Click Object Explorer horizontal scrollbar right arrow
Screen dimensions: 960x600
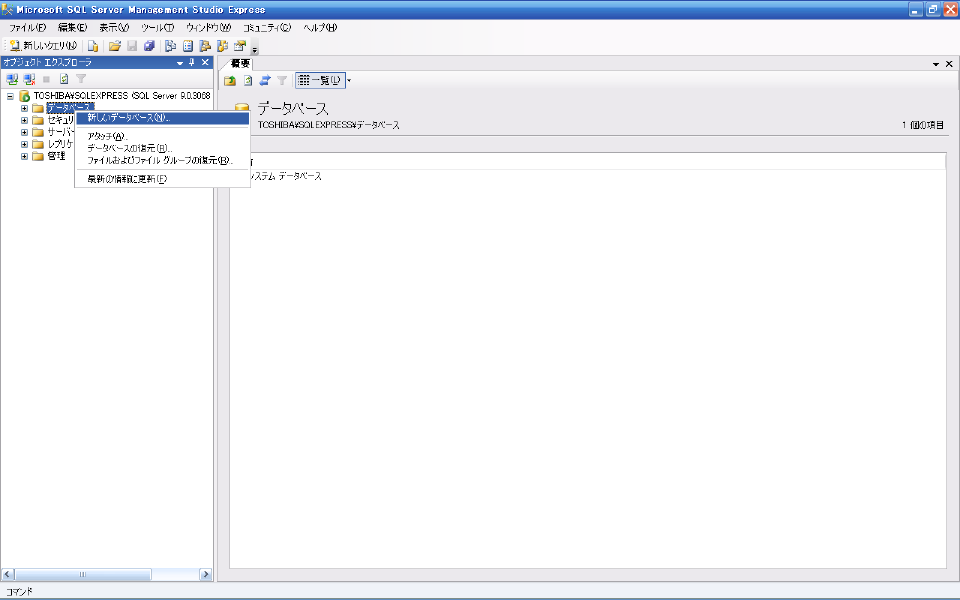pos(206,574)
